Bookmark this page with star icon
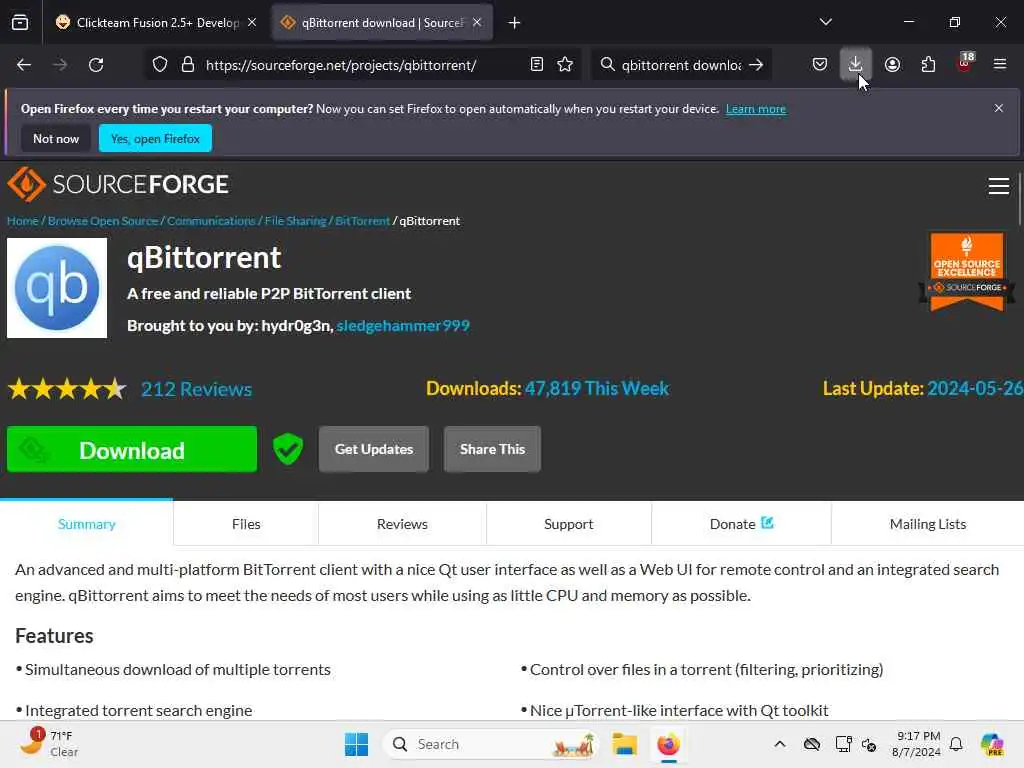Screen dimensions: 1024x768 (x=566, y=65)
